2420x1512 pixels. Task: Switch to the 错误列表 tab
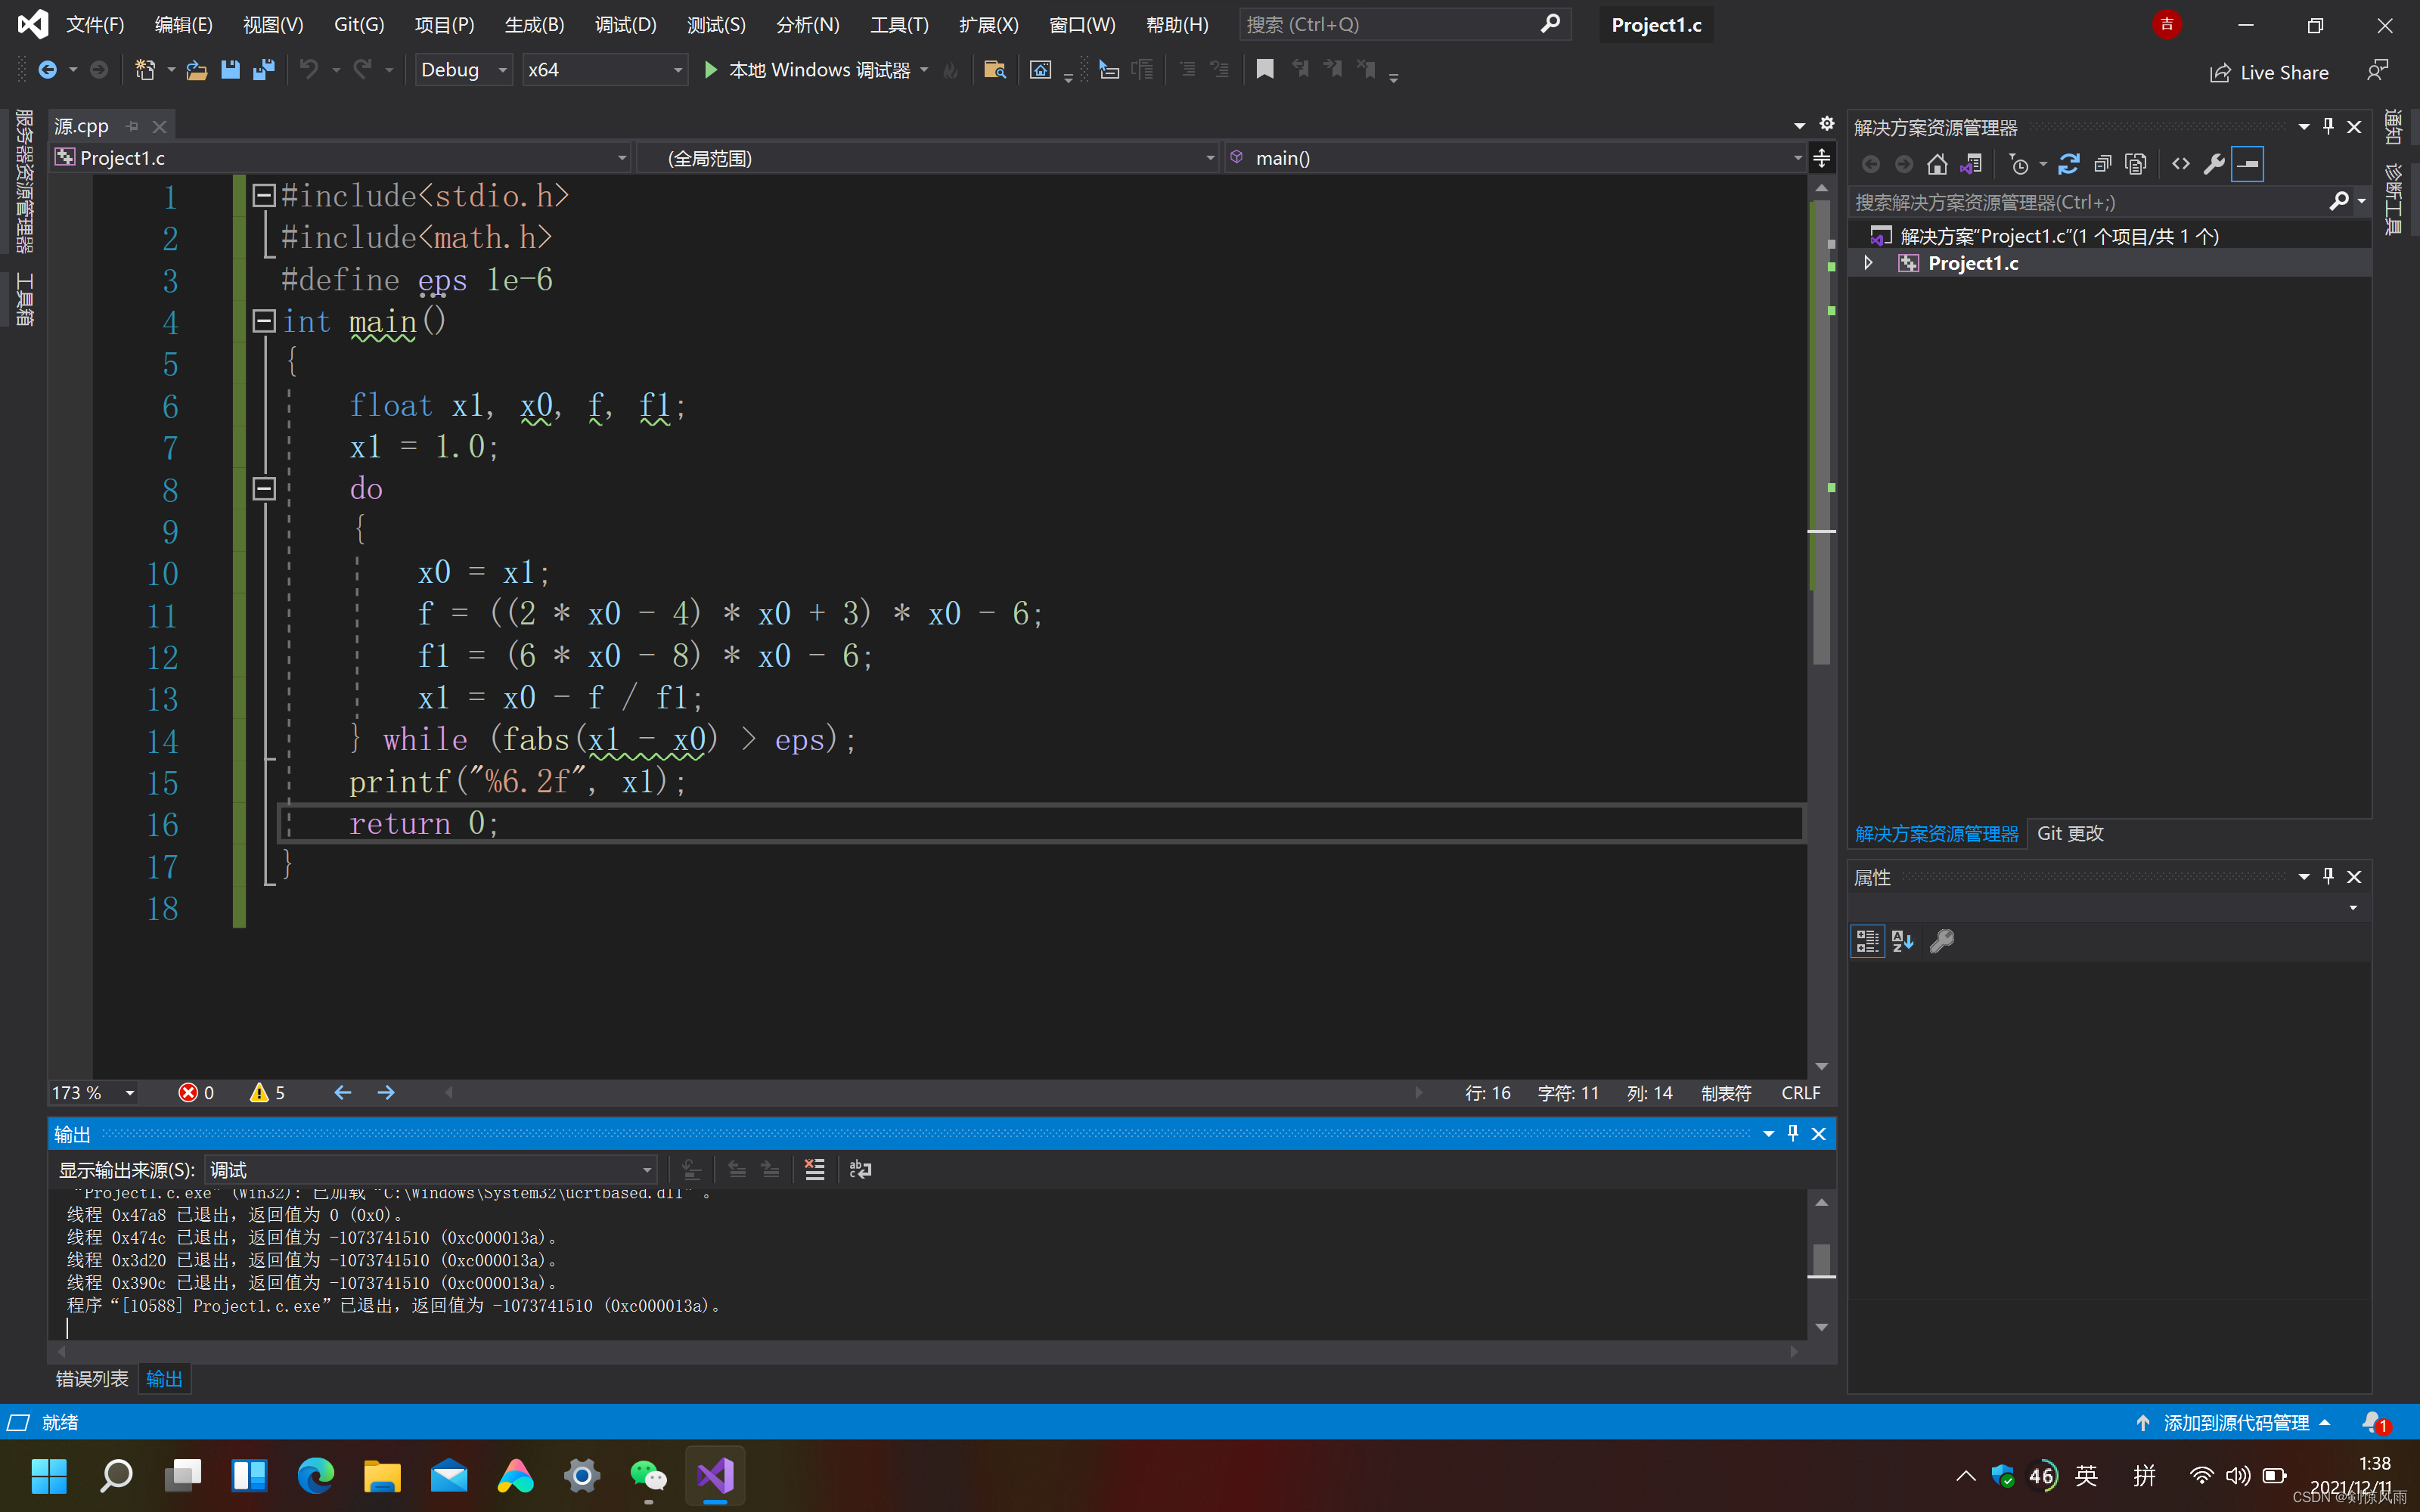click(x=92, y=1379)
